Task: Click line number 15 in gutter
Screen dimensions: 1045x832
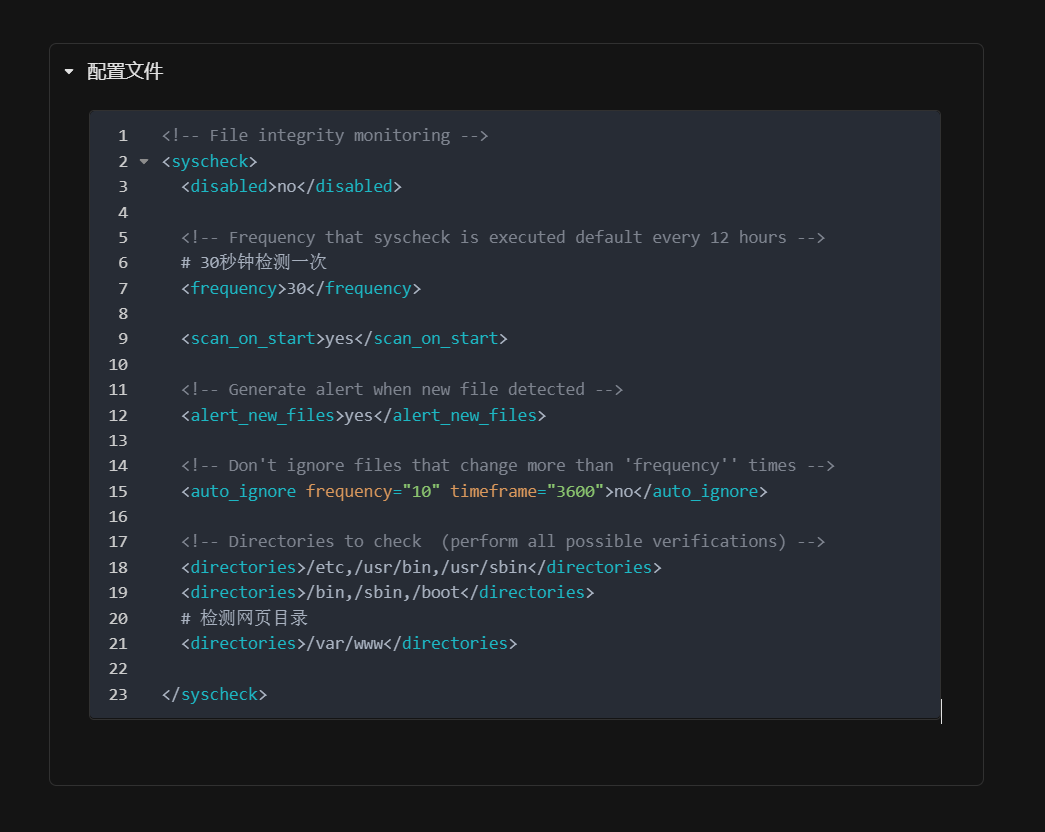Action: coord(118,491)
